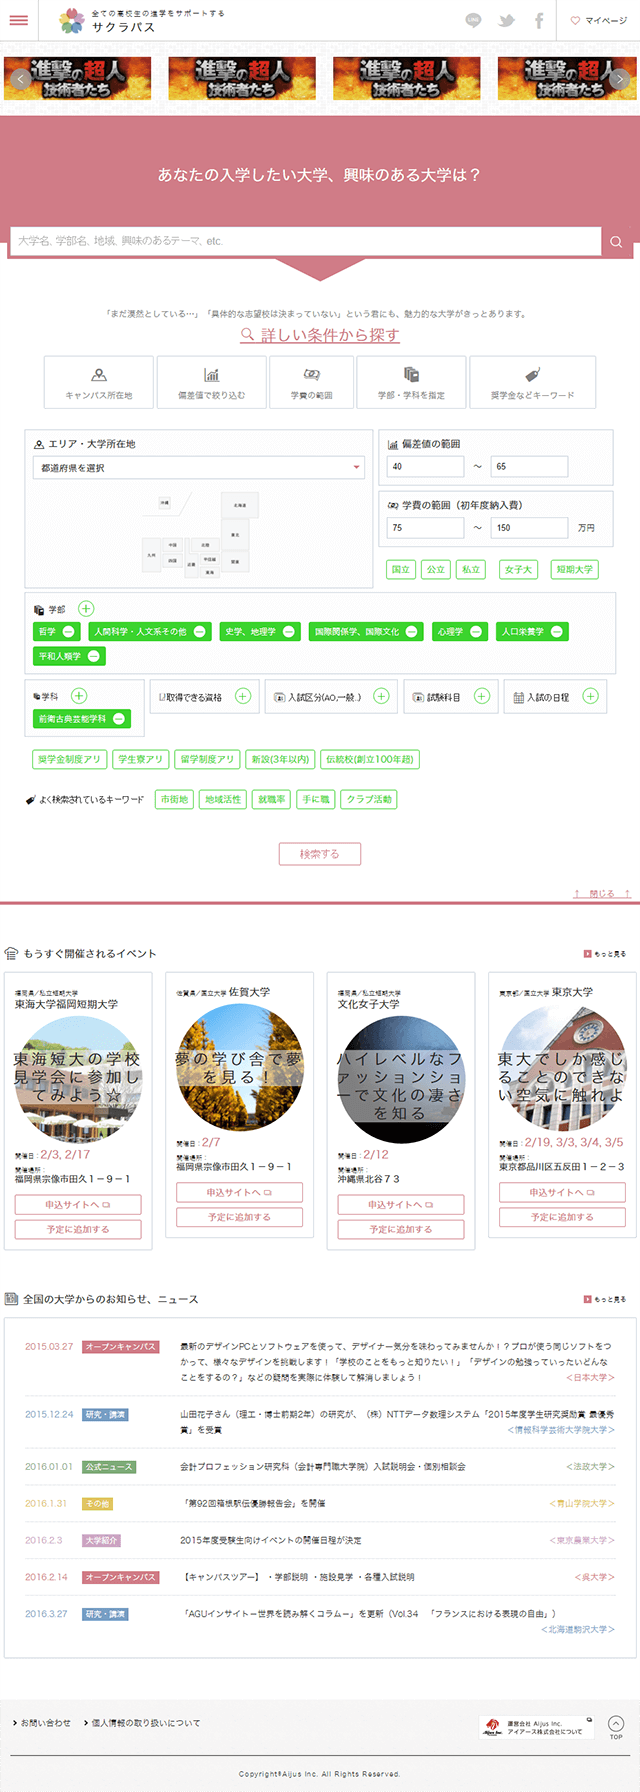Click the university search text field
Screen dimensions: 640x1792
(x=305, y=241)
